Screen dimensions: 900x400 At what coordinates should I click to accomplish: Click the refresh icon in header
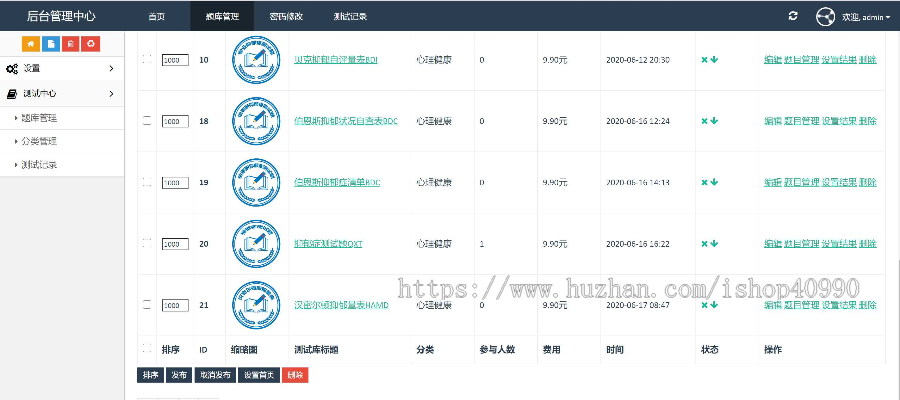pos(793,16)
